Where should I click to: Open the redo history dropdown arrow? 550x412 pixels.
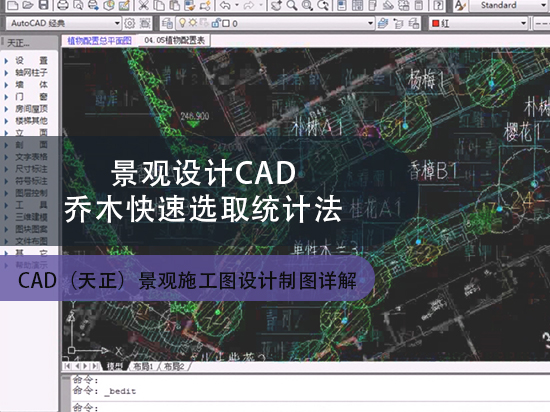(x=261, y=5)
